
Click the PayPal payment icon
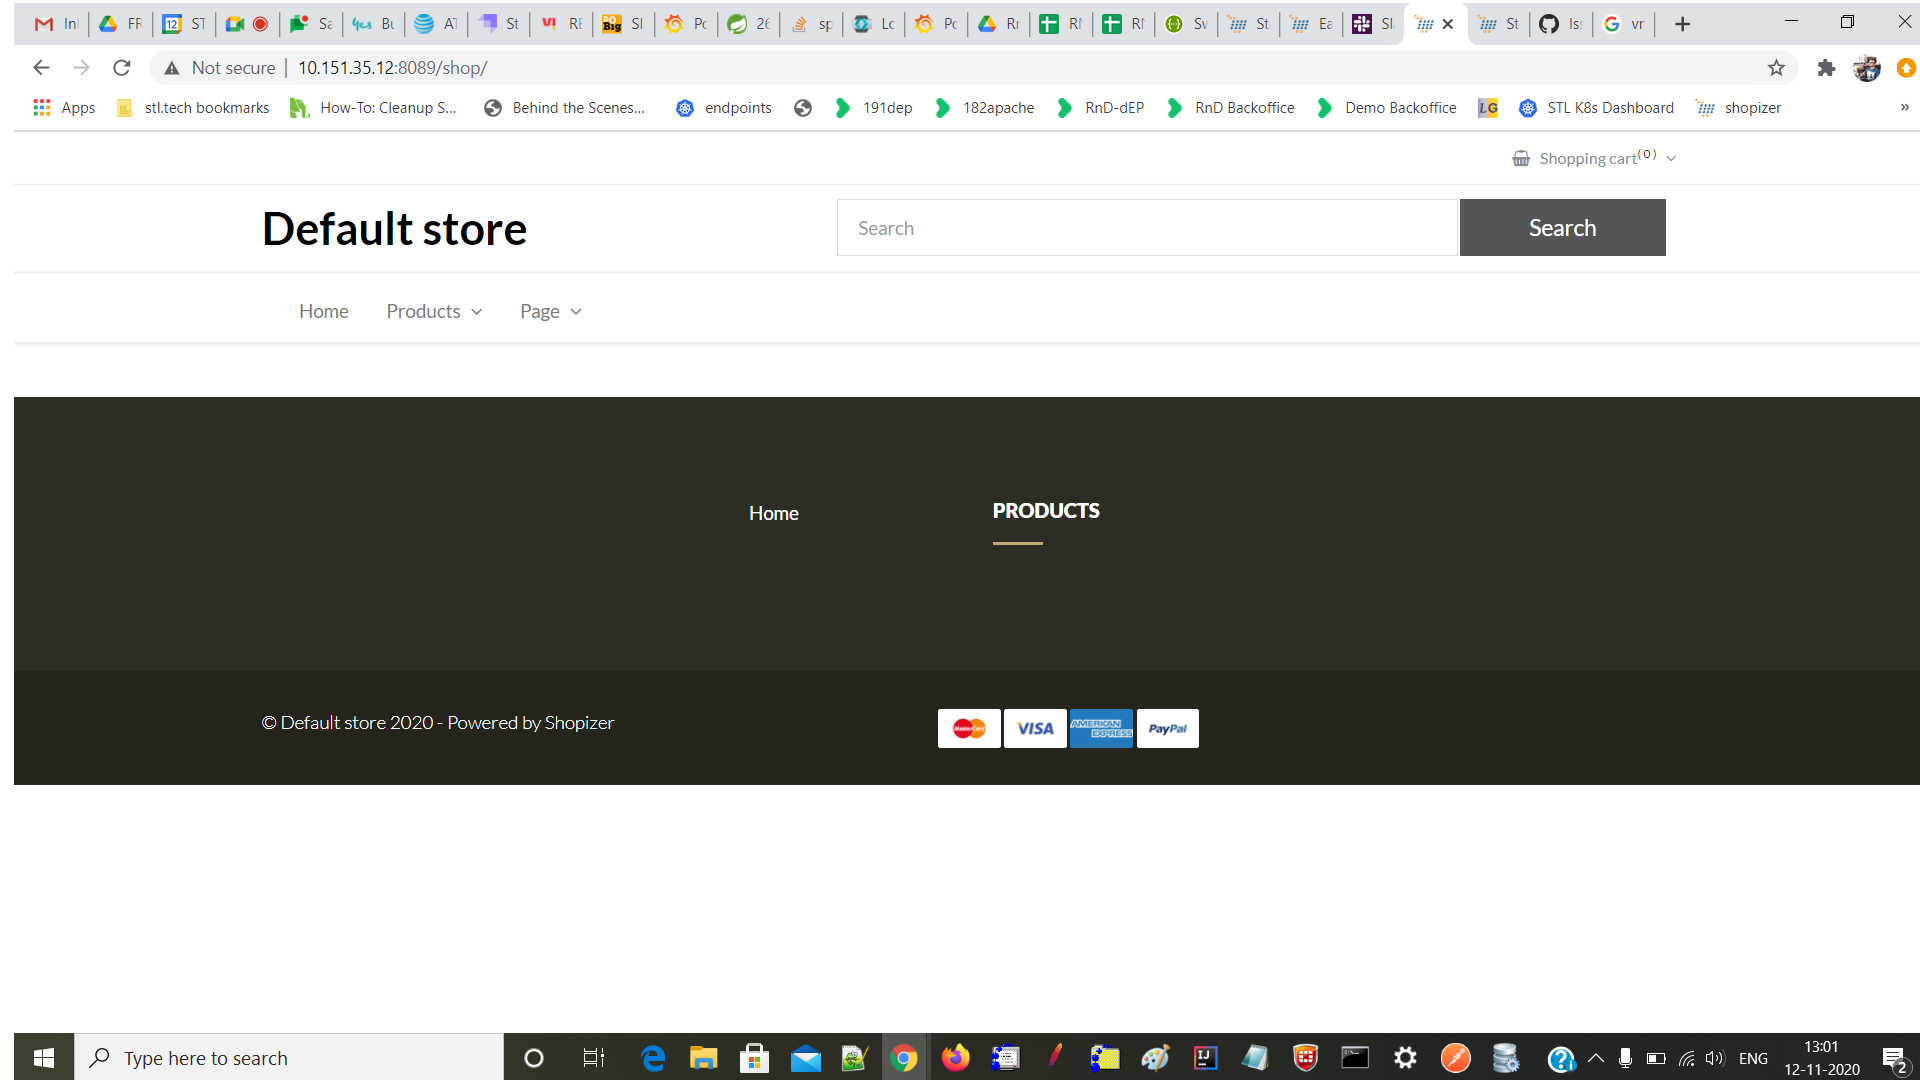(x=1167, y=728)
